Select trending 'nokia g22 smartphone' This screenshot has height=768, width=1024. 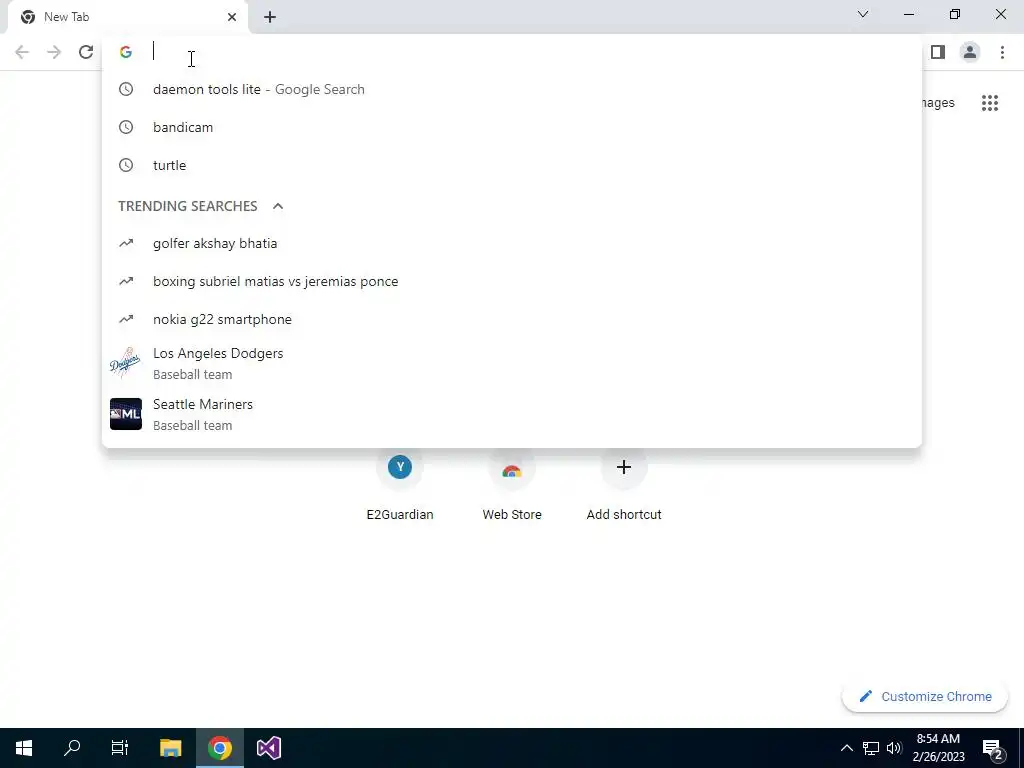pos(512,319)
